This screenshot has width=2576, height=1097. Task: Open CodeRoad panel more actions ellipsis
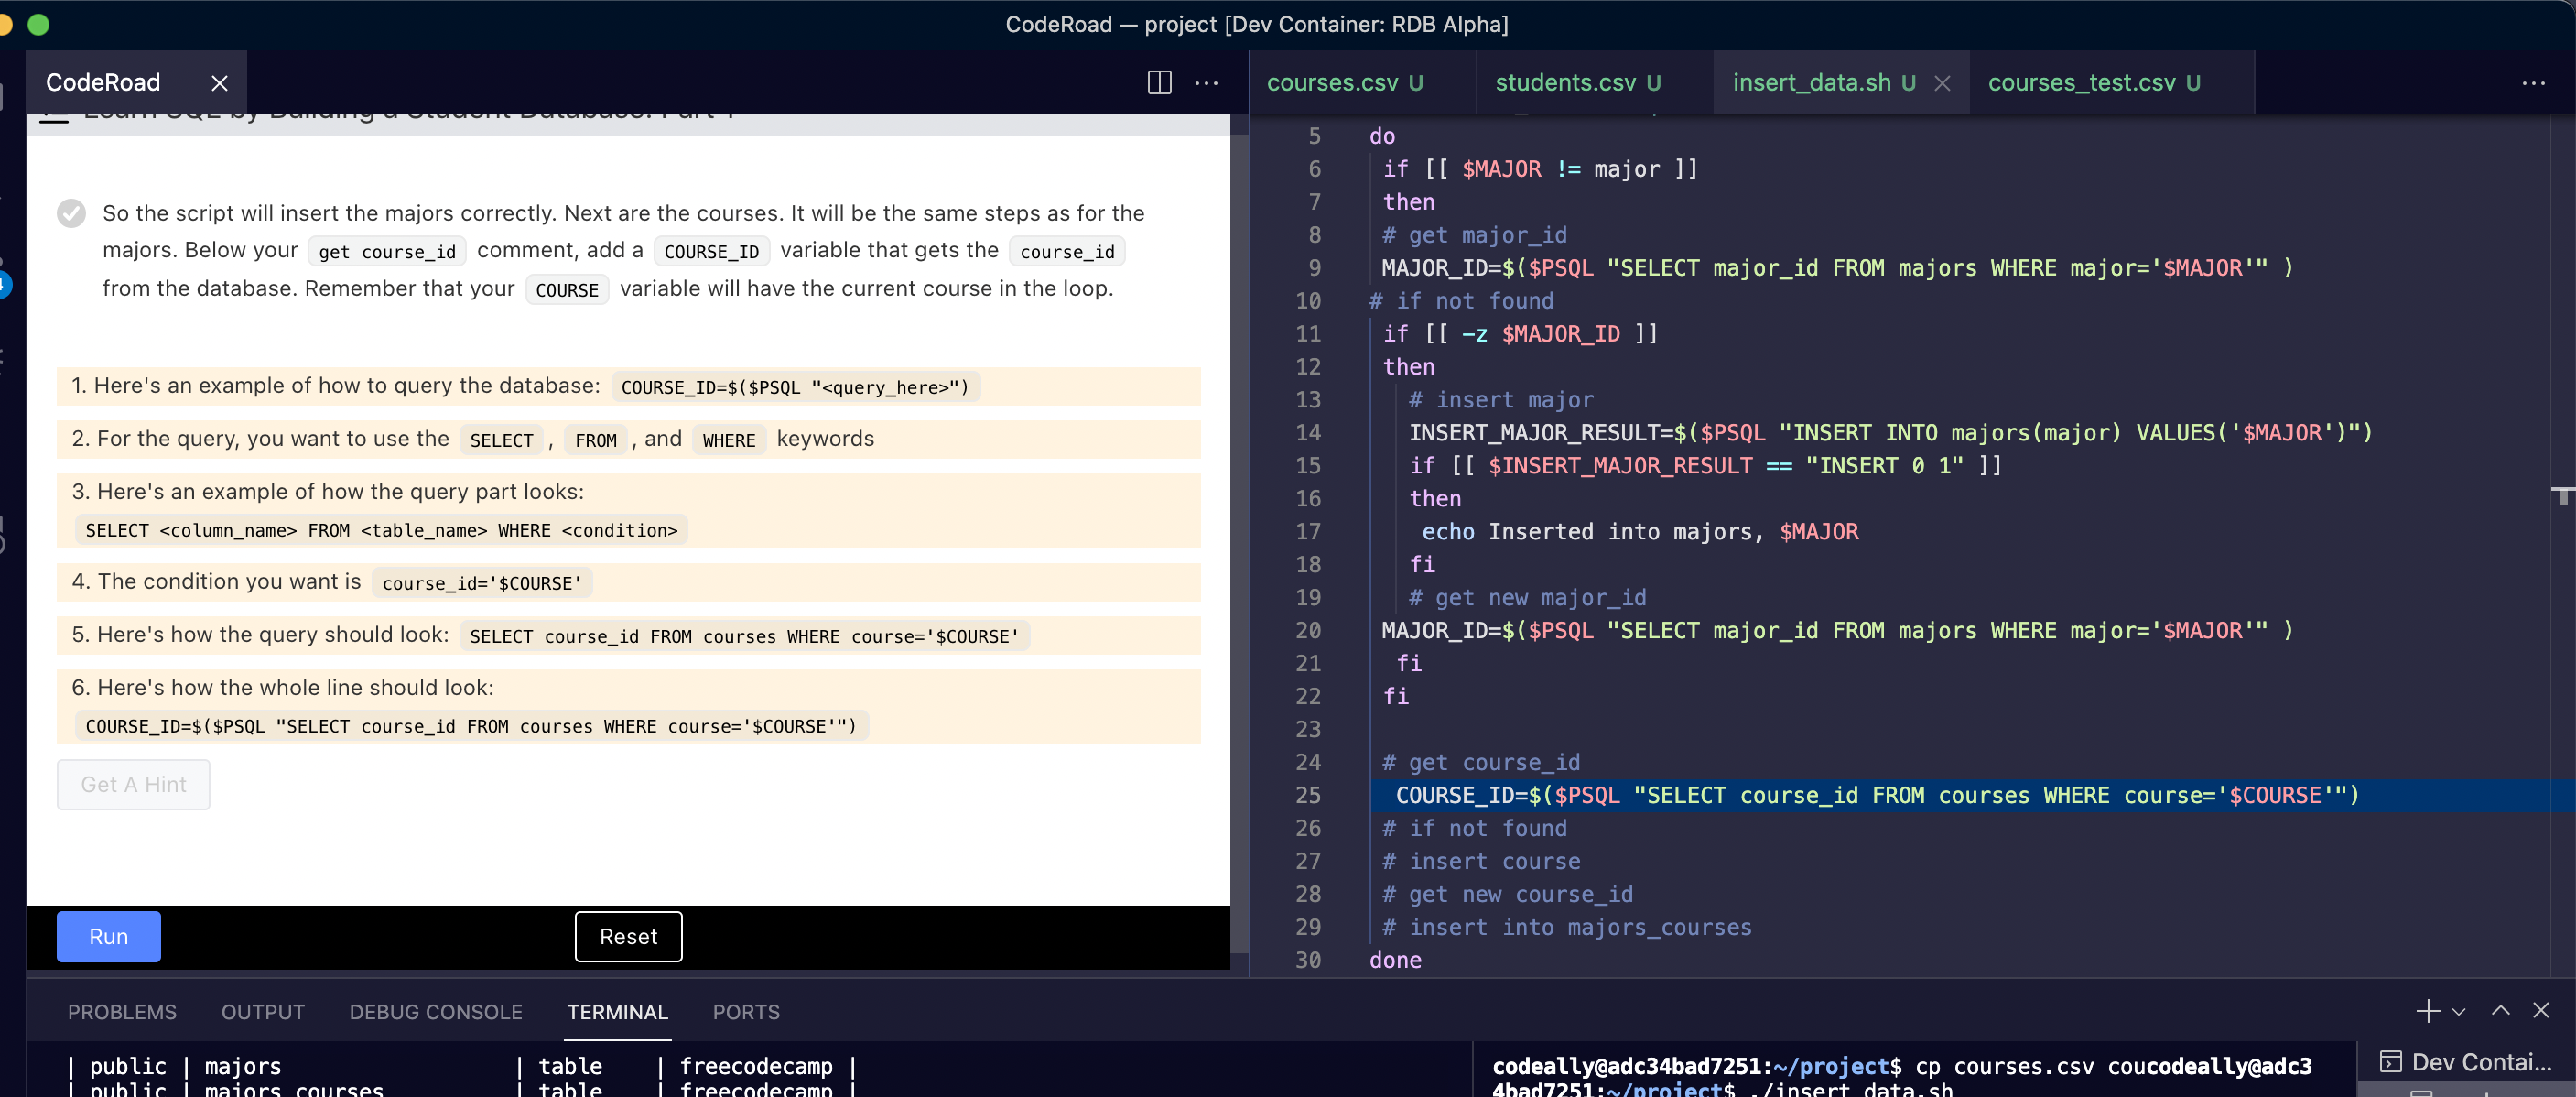1207,82
